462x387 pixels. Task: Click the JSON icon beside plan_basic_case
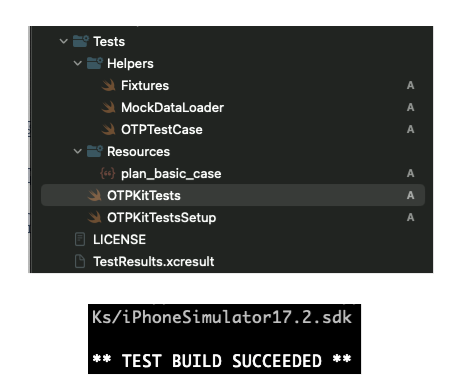pyautogui.click(x=108, y=173)
